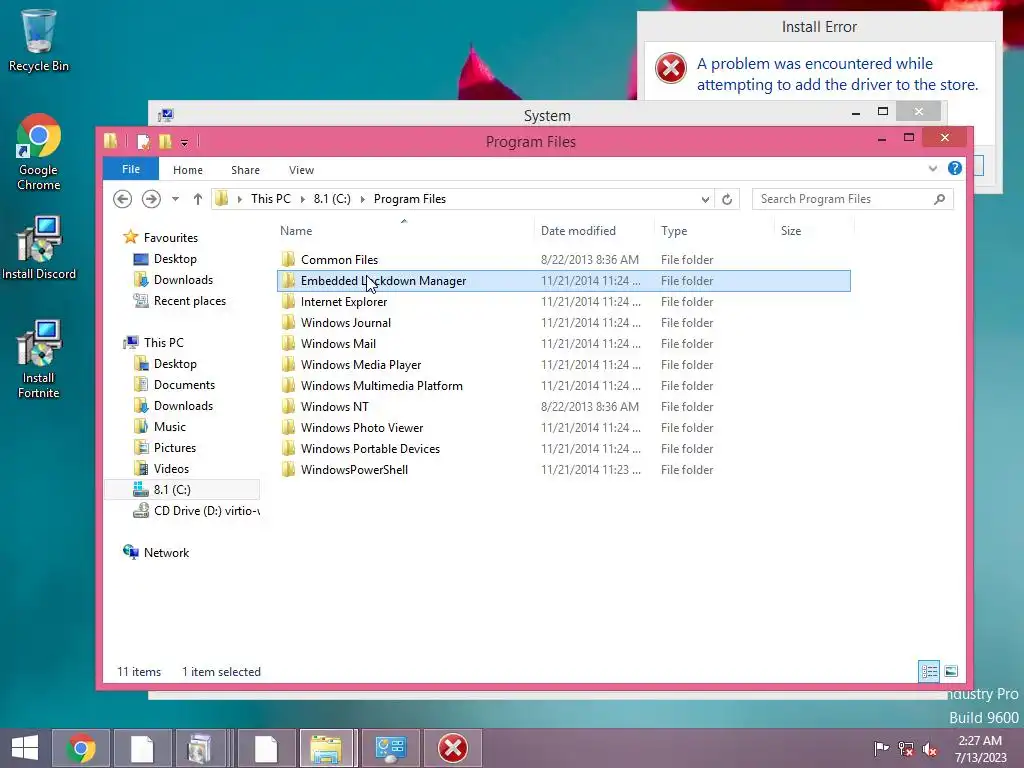Image resolution: width=1024 pixels, height=768 pixels.
Task: Click the muted volume tray icon
Action: [x=930, y=748]
